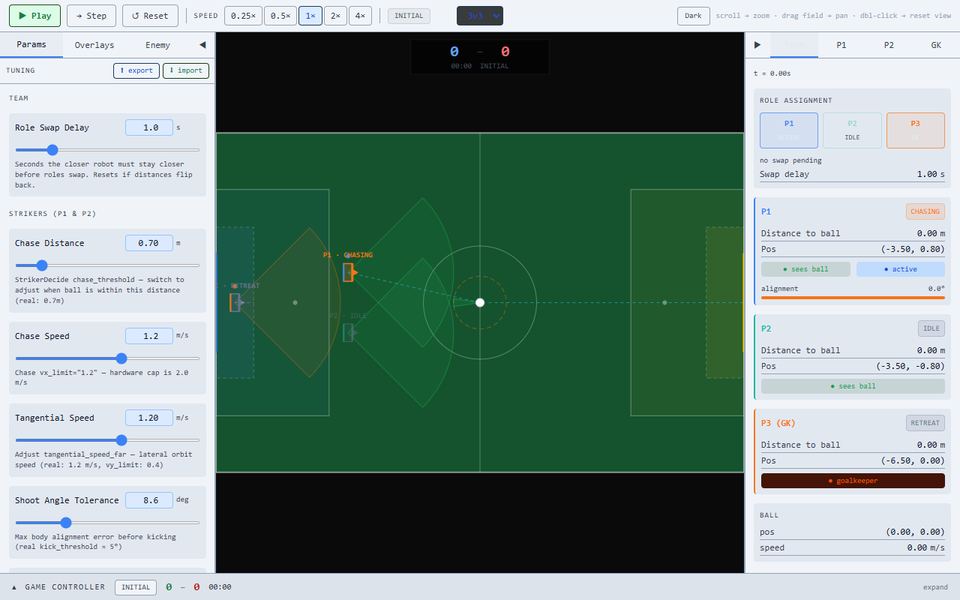Set the speed to 0.25×
This screenshot has height=600, width=960.
pyautogui.click(x=243, y=15)
